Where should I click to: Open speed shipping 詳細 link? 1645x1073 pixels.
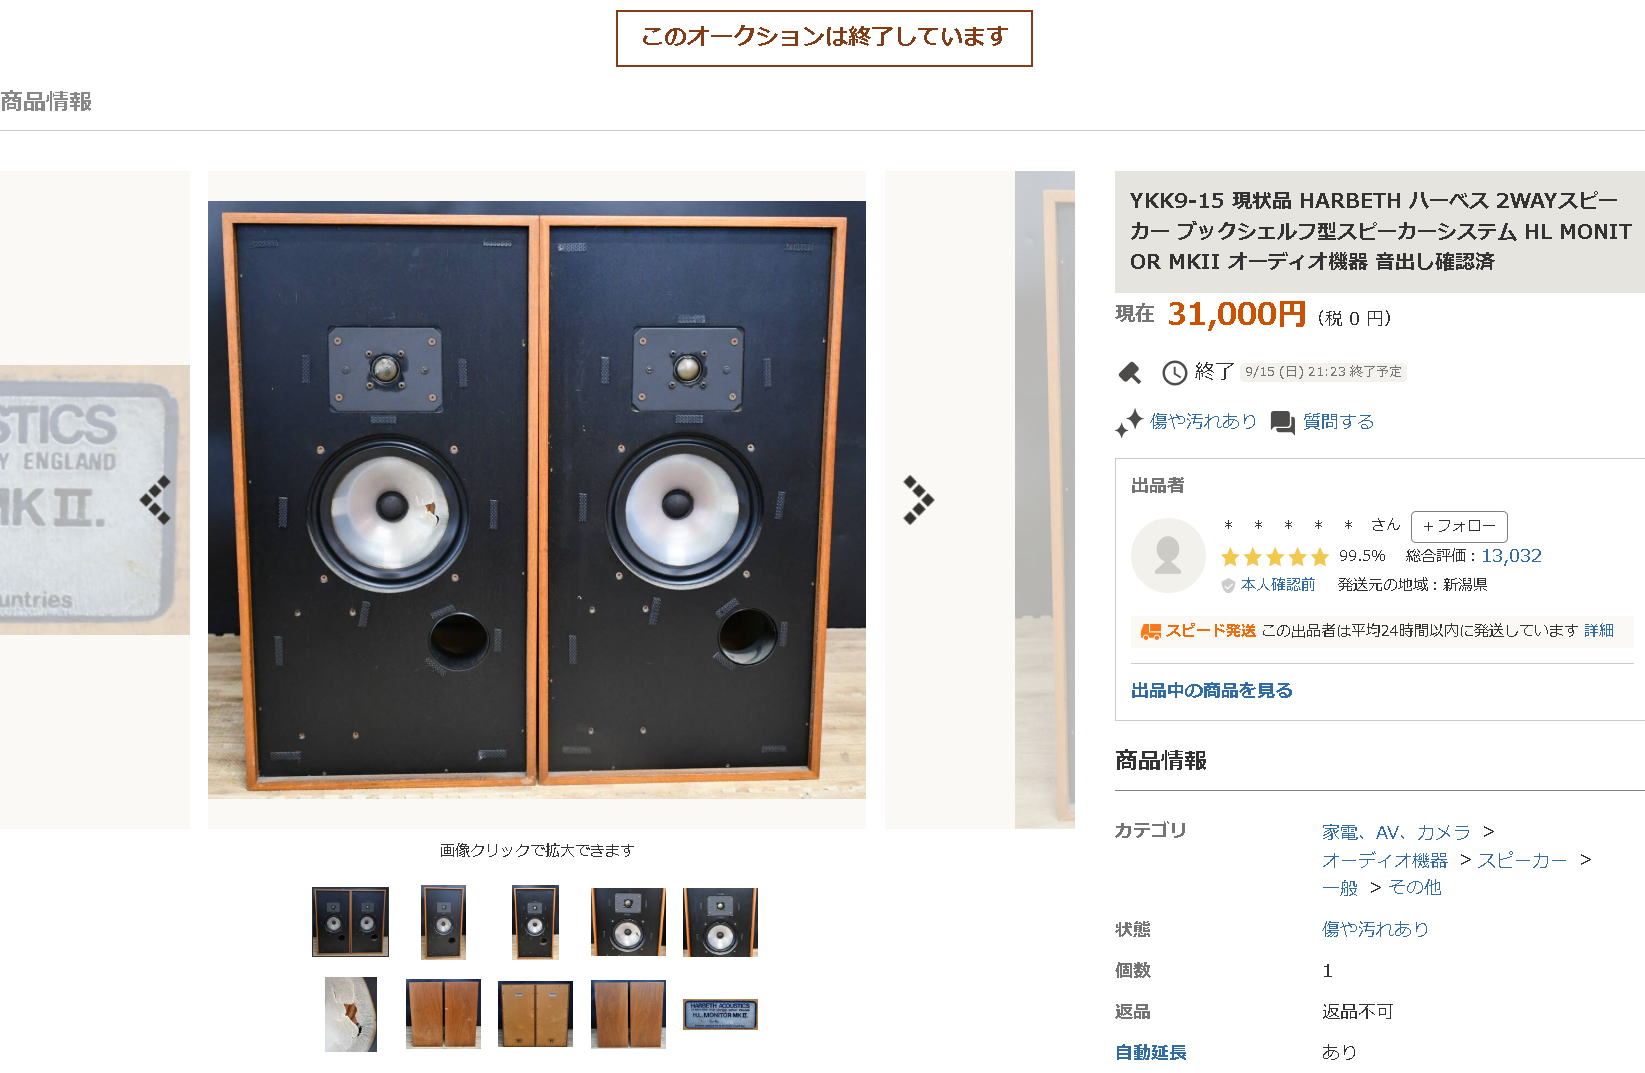point(1598,630)
